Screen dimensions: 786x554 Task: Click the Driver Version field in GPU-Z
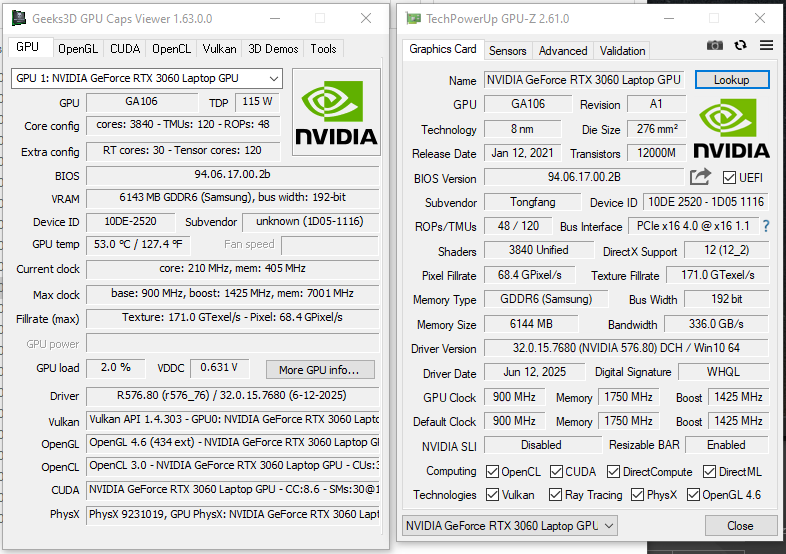(626, 348)
